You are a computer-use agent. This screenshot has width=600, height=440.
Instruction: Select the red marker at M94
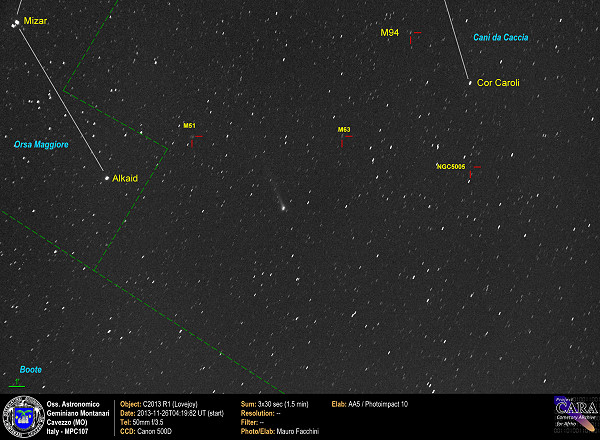point(415,37)
